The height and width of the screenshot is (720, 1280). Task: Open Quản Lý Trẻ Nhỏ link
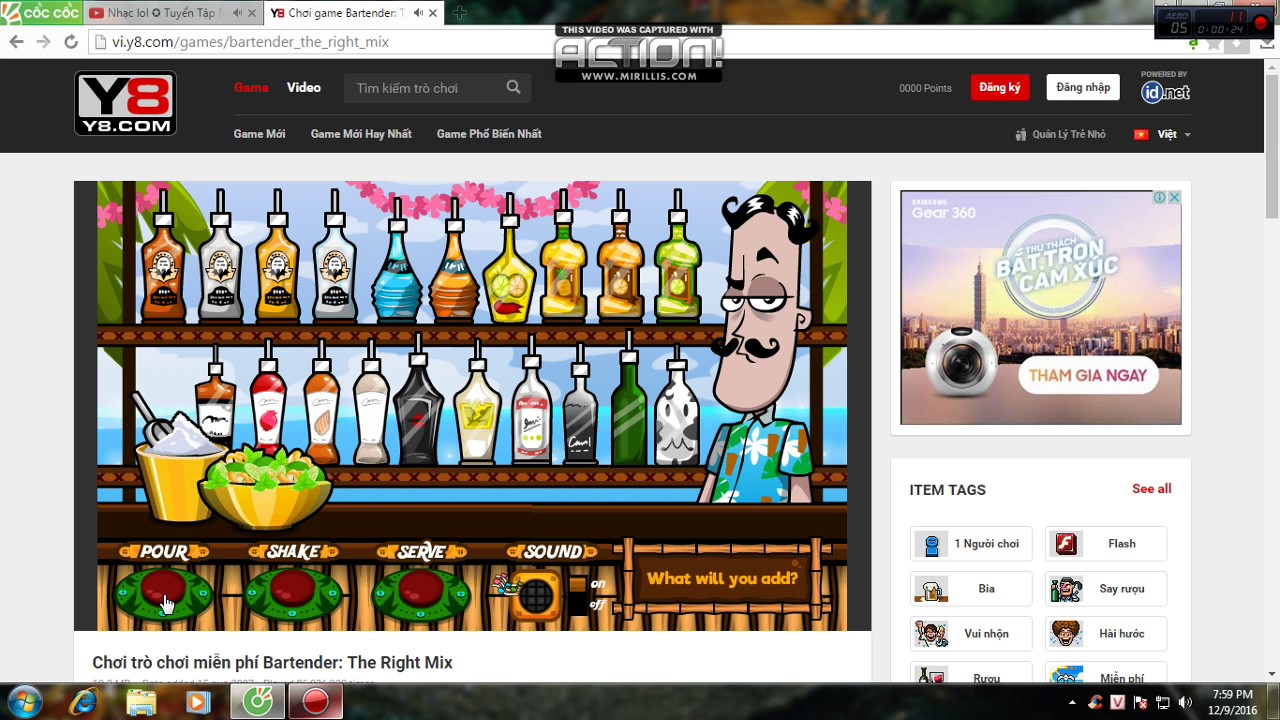pyautogui.click(x=1061, y=134)
